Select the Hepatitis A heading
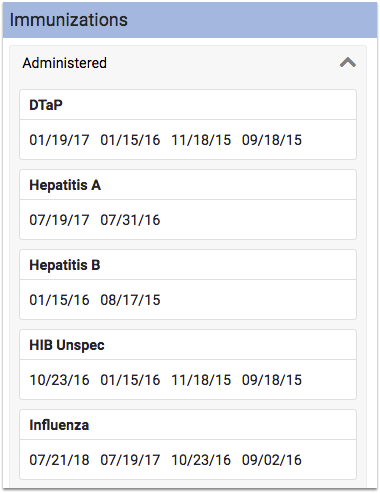380x493 pixels. click(65, 185)
